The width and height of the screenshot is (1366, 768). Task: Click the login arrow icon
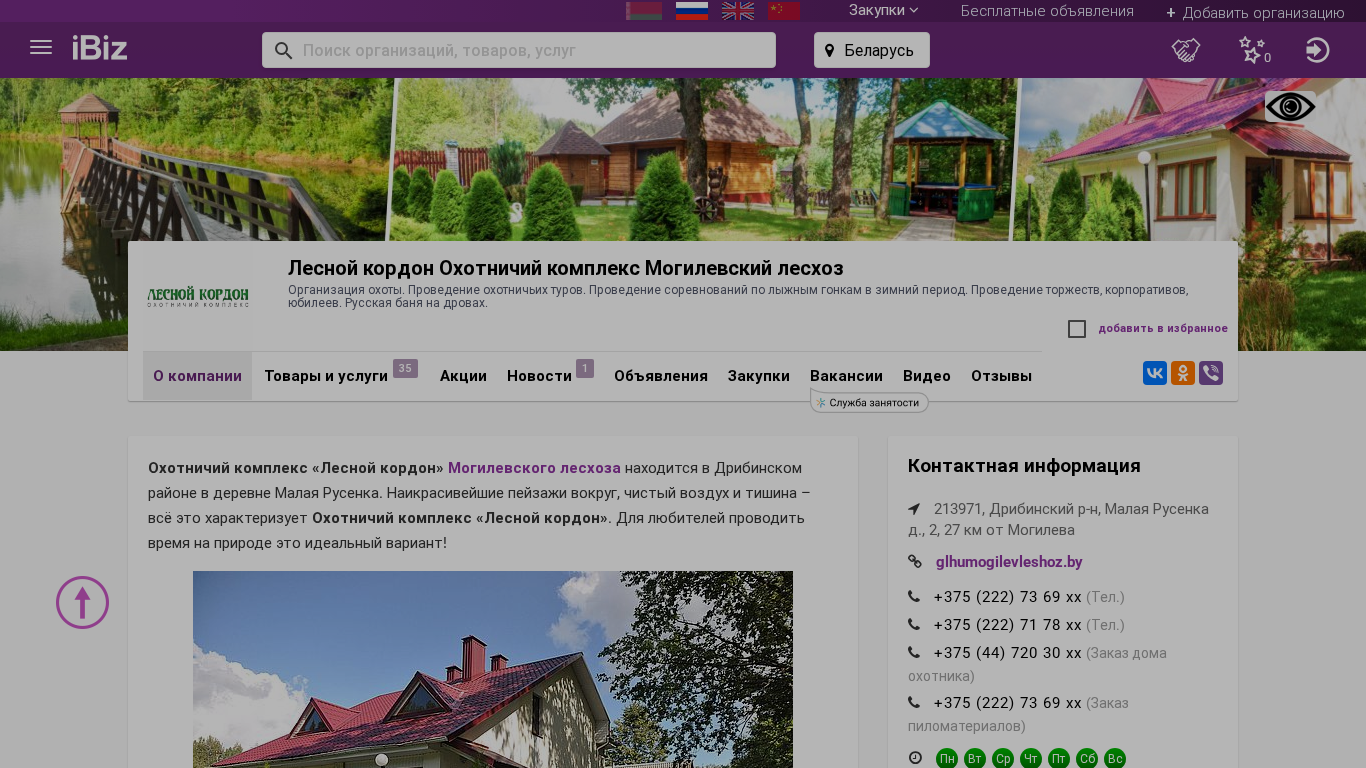pyautogui.click(x=1318, y=50)
